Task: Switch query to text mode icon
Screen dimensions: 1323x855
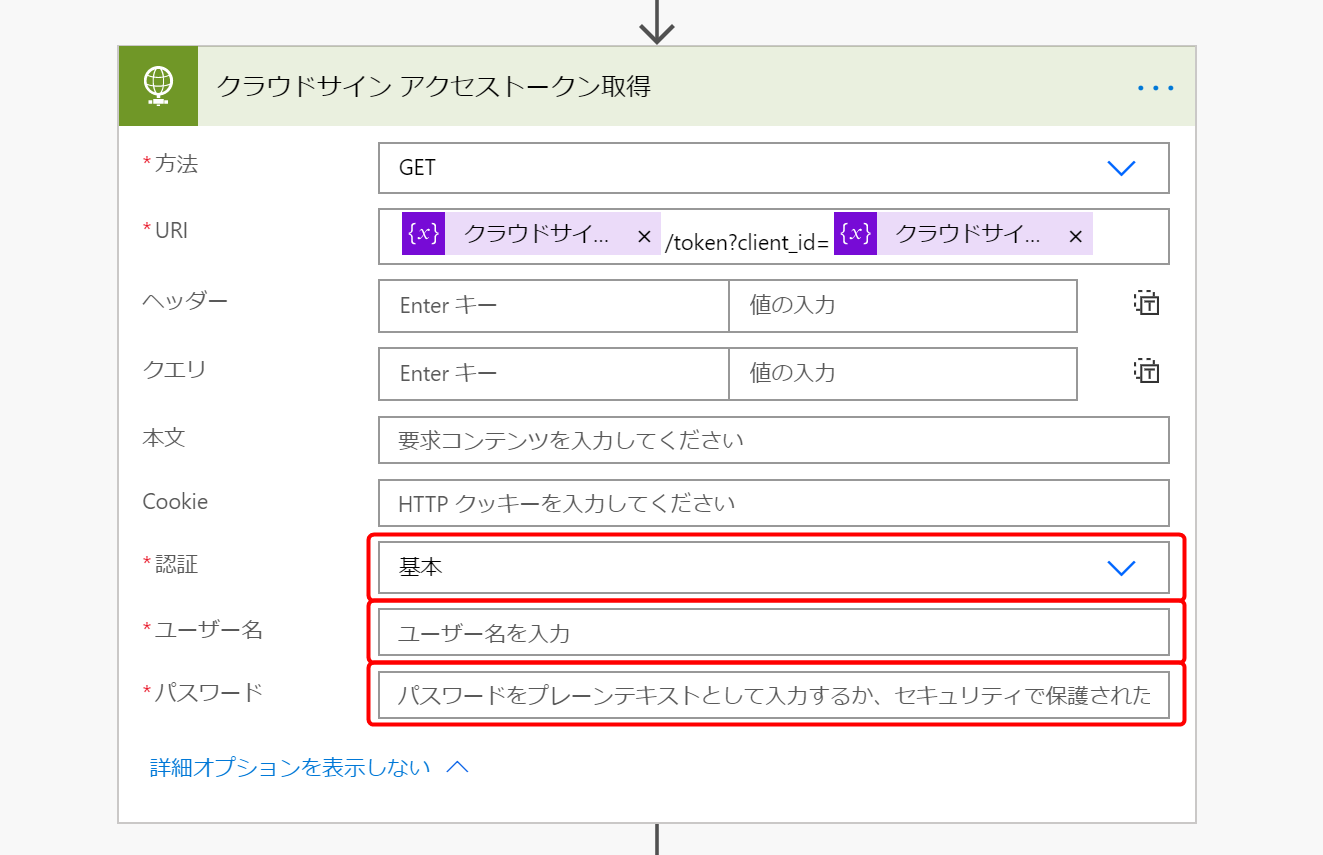Action: [x=1146, y=372]
